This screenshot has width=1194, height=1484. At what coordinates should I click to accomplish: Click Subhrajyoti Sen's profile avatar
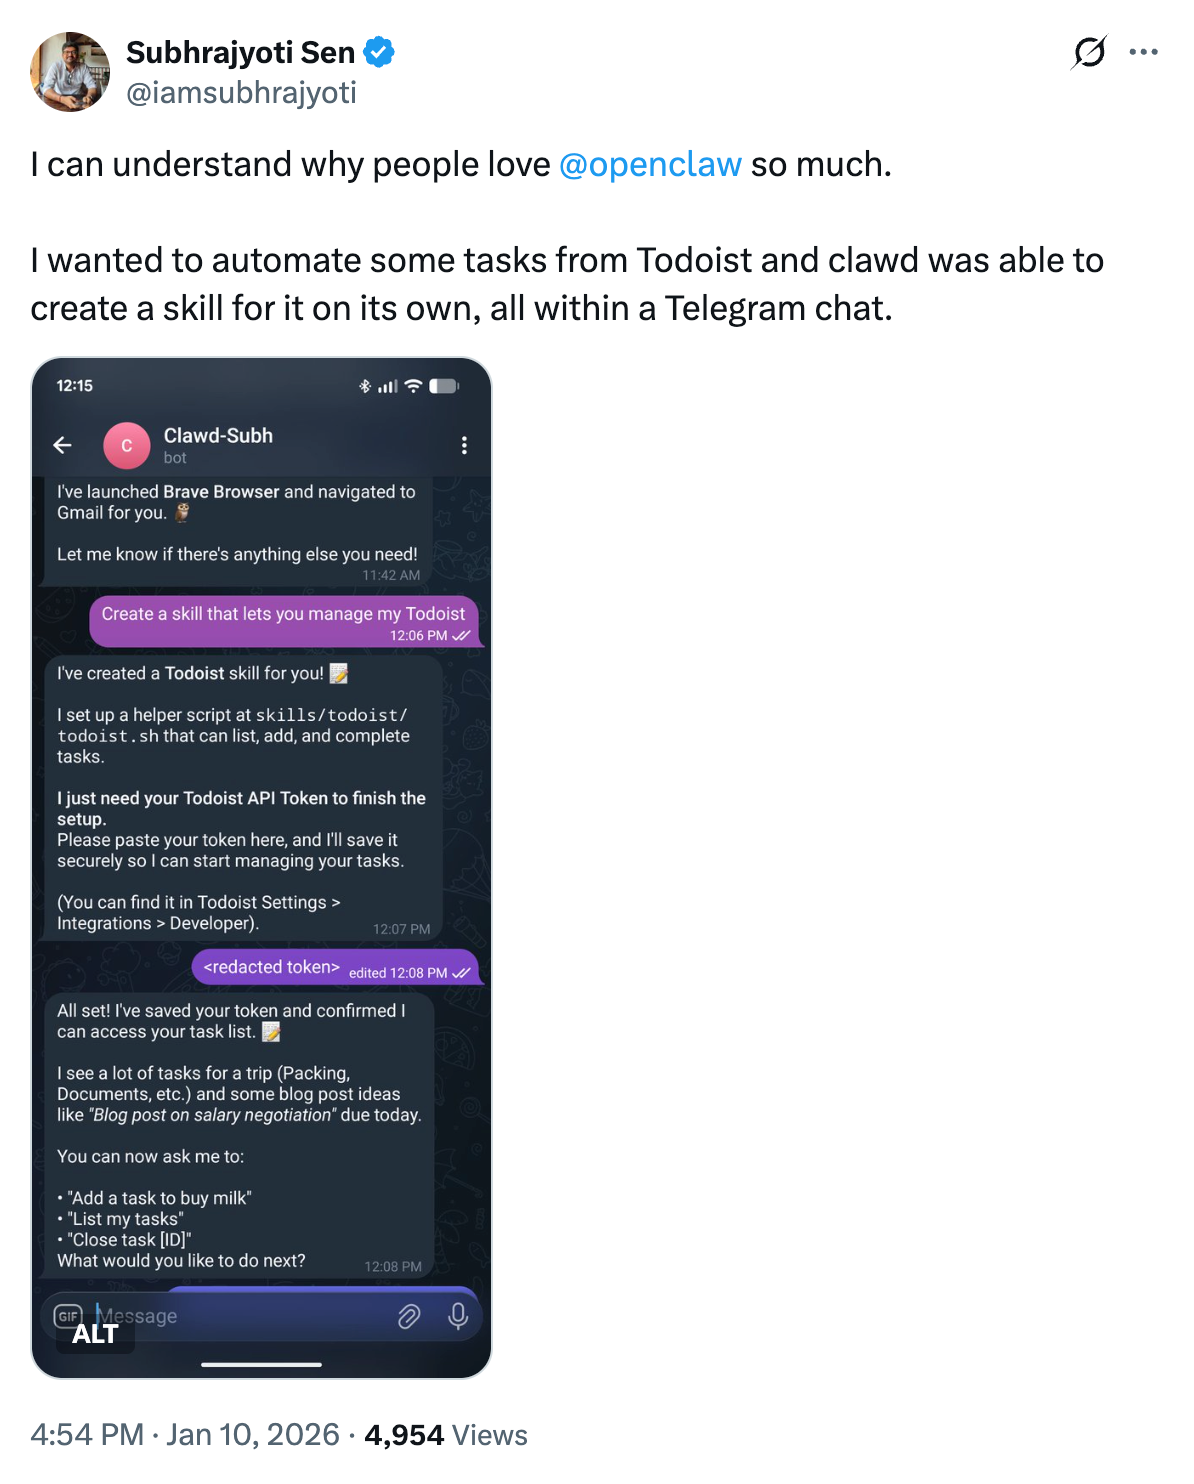(70, 72)
